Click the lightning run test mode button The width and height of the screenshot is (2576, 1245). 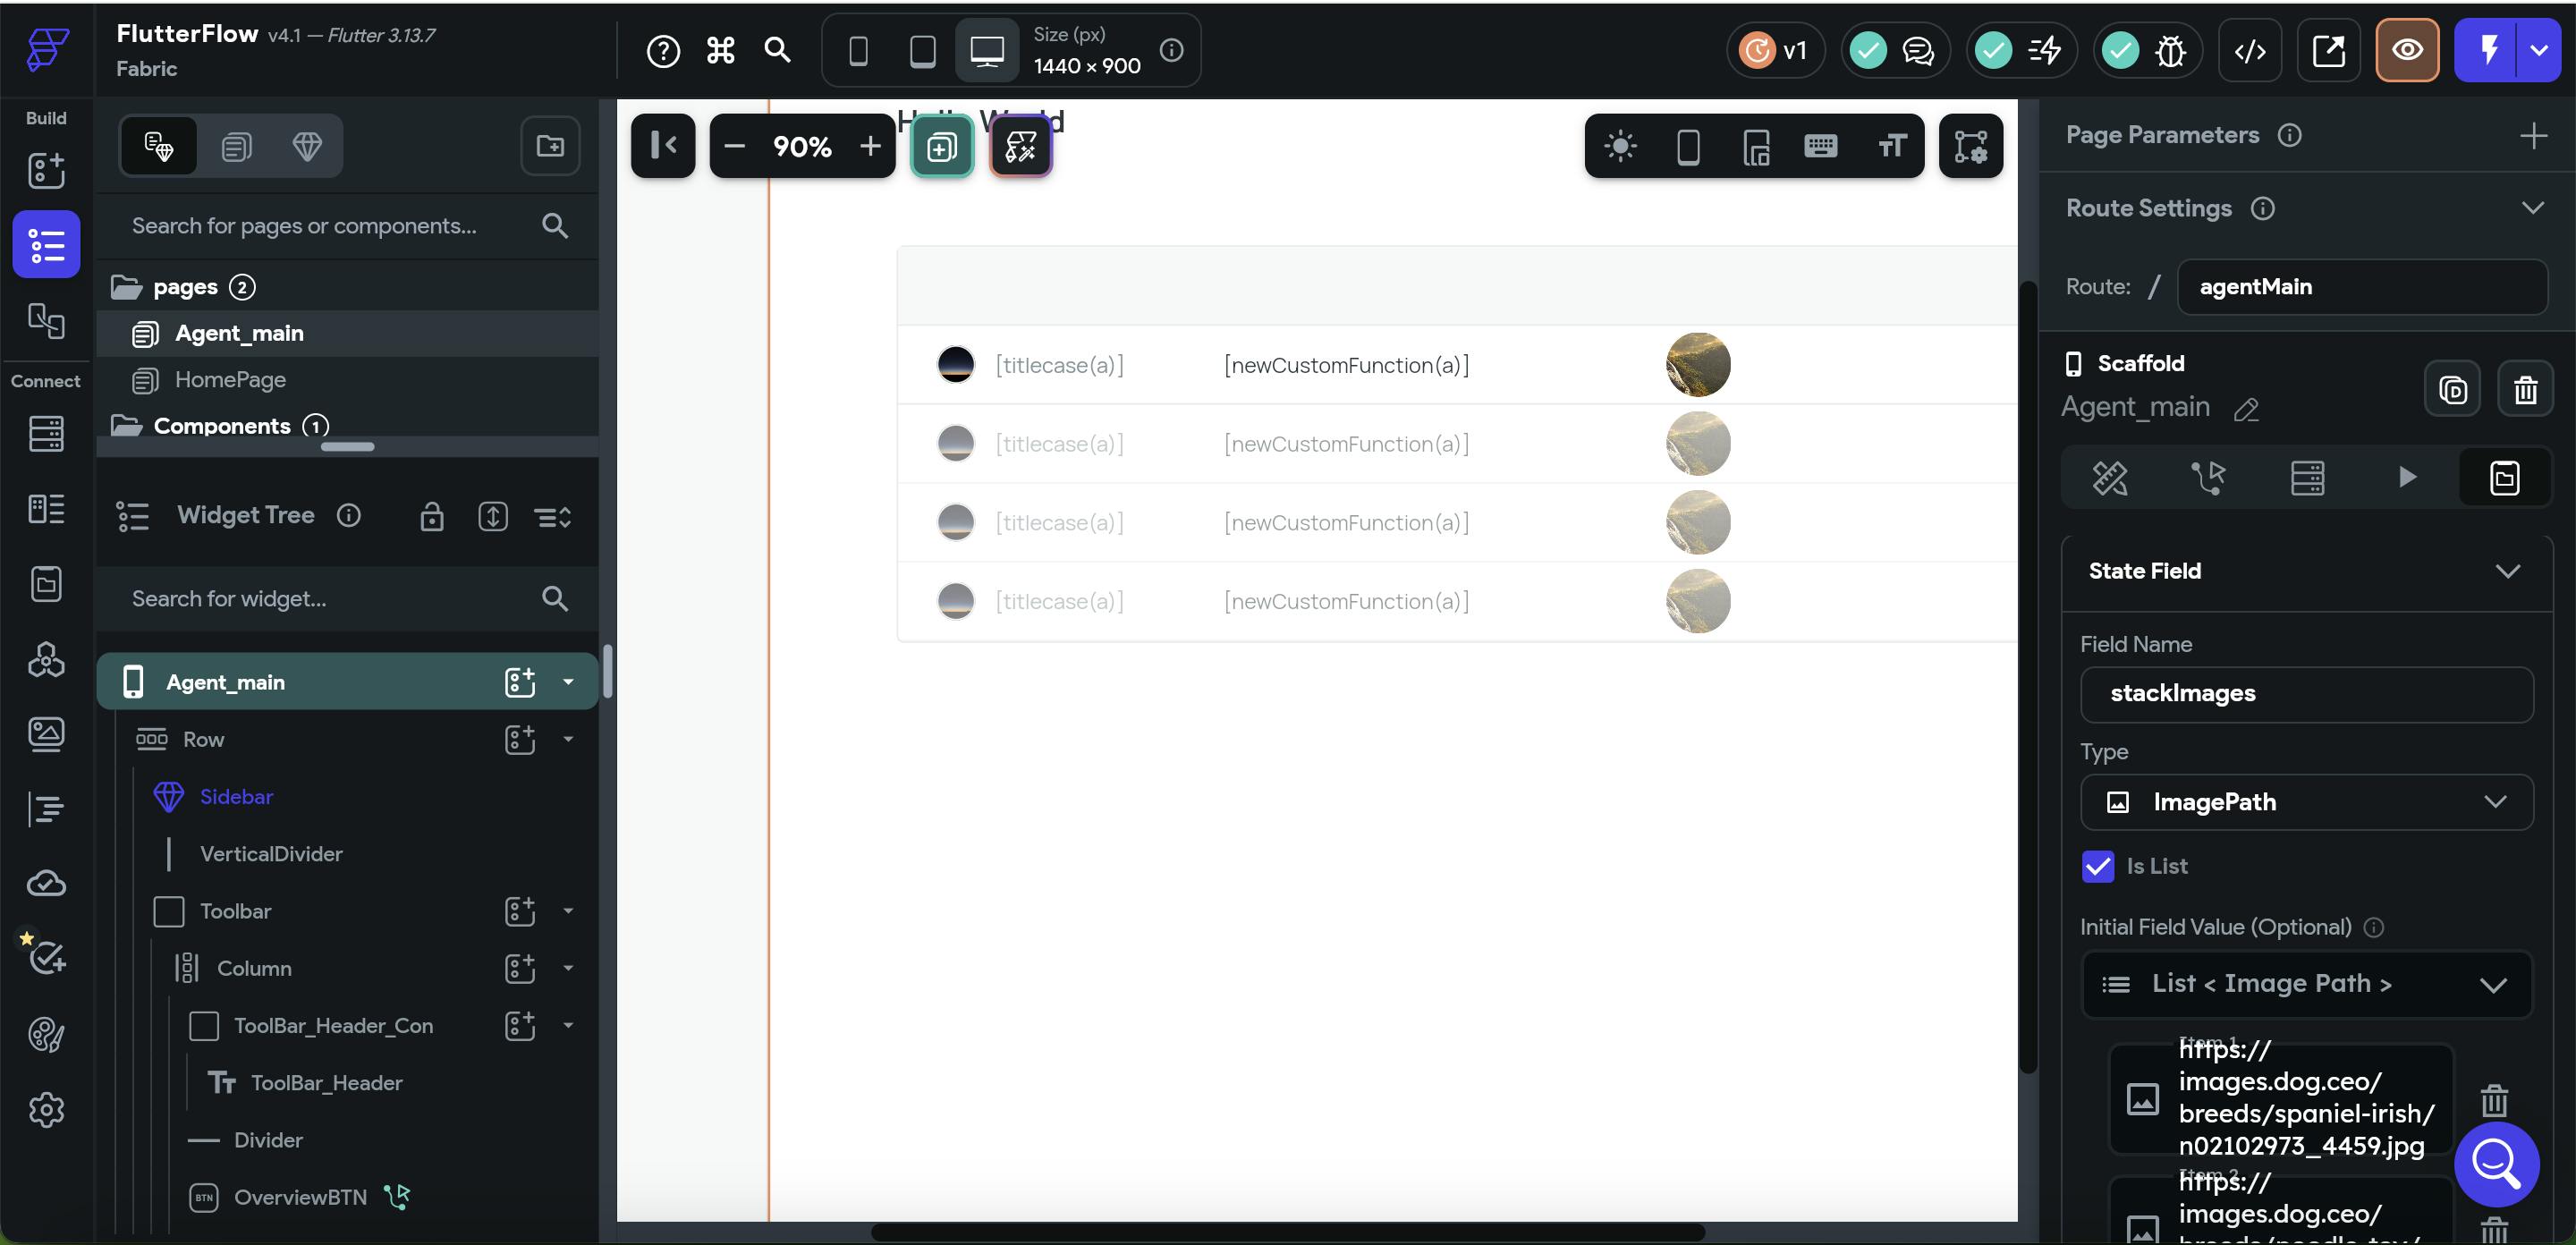point(2488,50)
